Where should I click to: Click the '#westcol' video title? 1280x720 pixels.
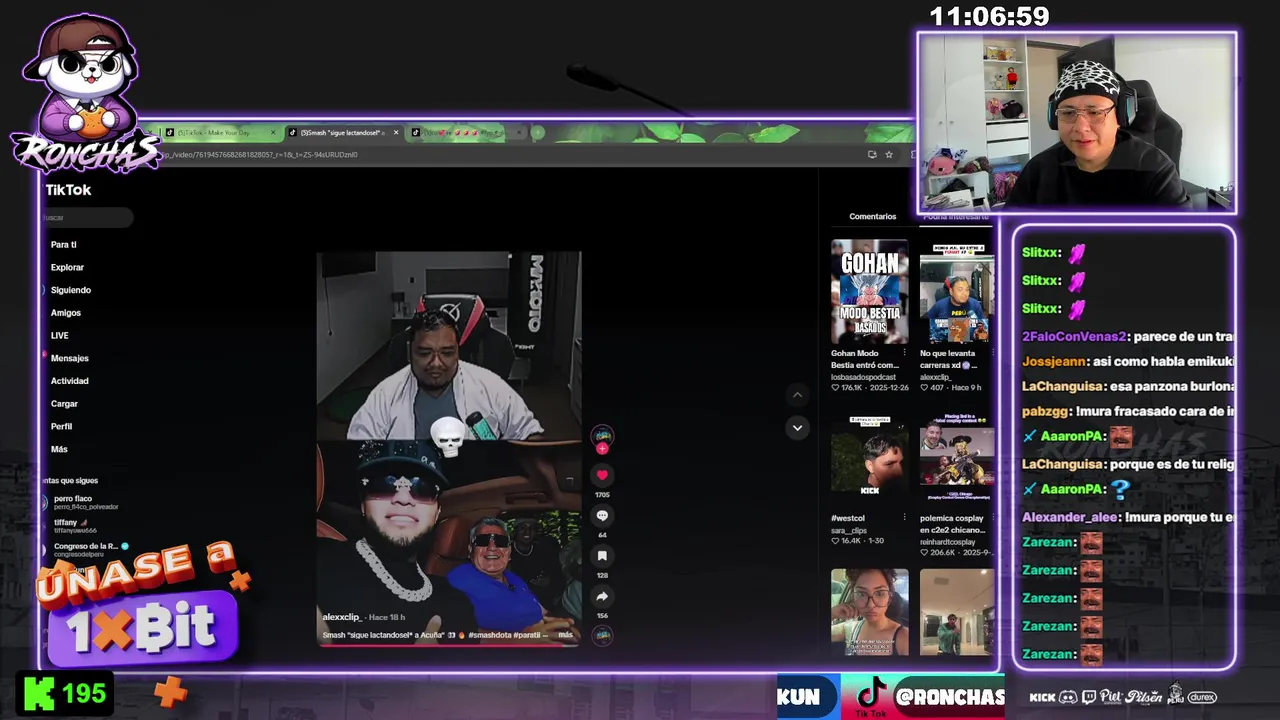pos(848,518)
